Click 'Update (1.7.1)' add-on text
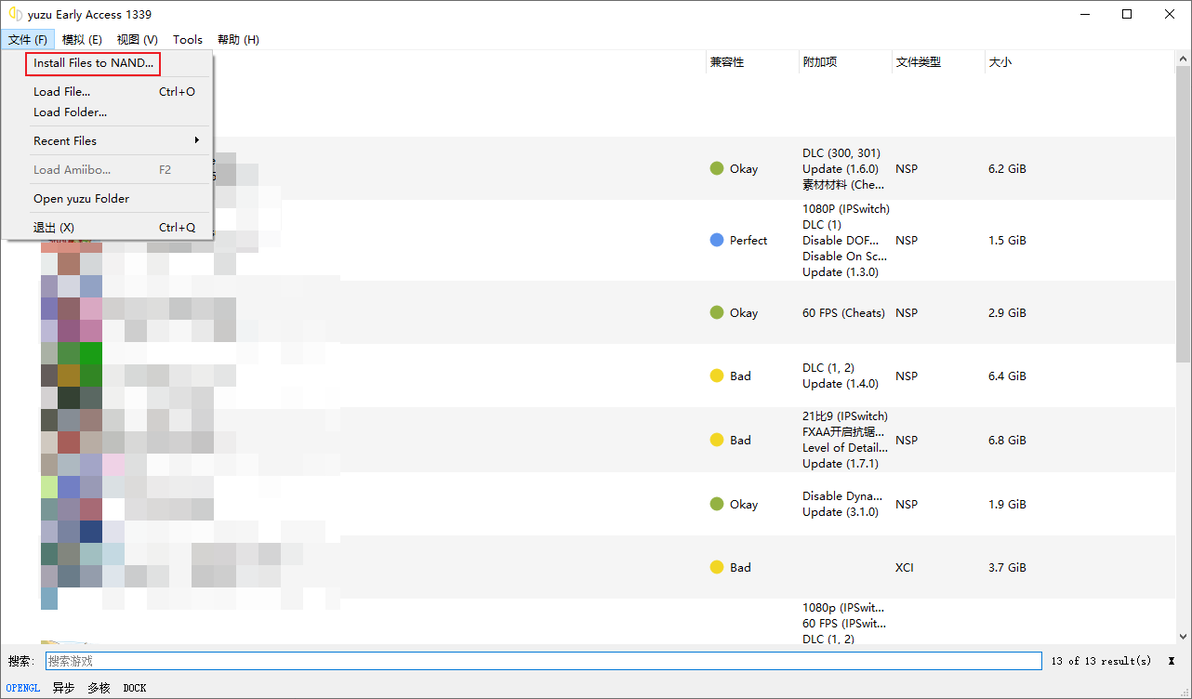The image size is (1192, 699). click(841, 463)
